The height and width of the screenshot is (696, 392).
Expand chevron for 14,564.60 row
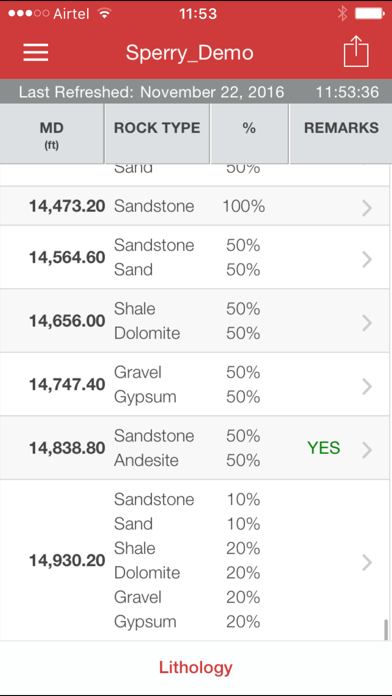click(x=367, y=259)
